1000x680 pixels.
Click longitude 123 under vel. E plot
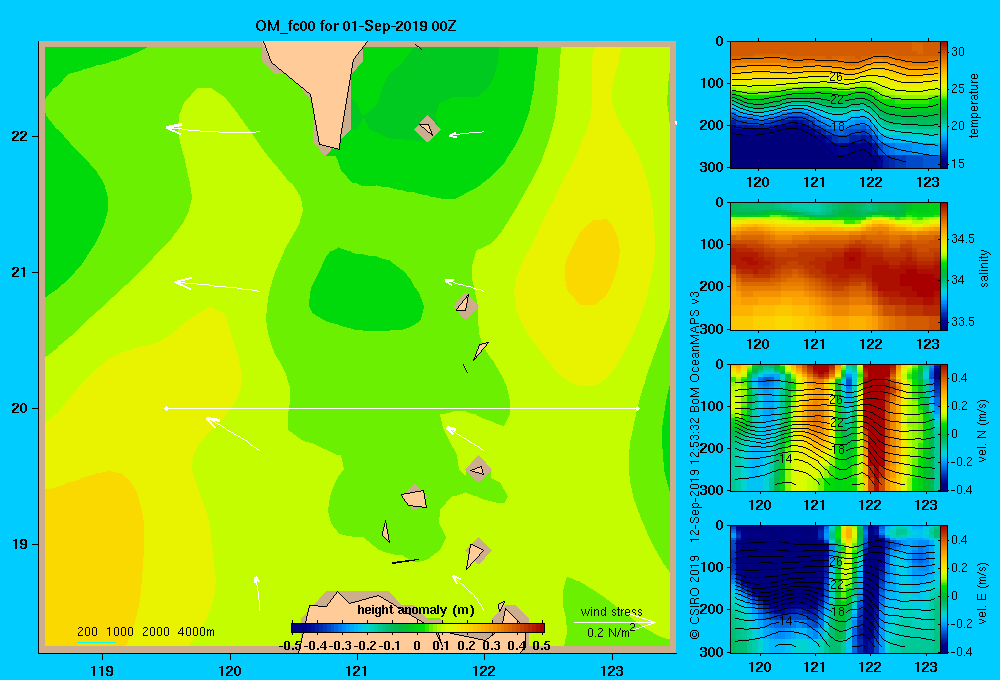point(927,667)
